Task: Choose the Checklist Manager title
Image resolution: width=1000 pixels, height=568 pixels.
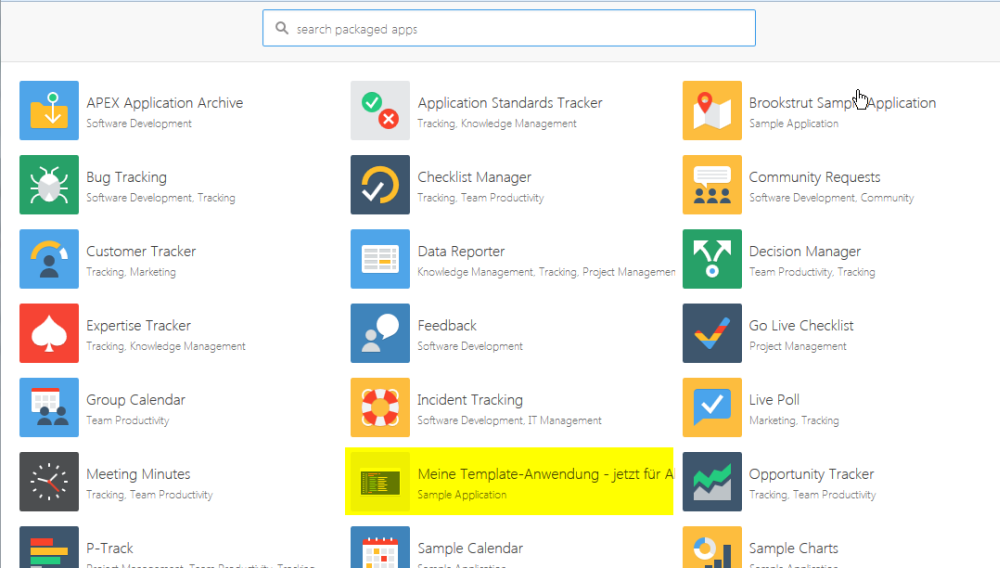Action: pyautogui.click(x=474, y=177)
